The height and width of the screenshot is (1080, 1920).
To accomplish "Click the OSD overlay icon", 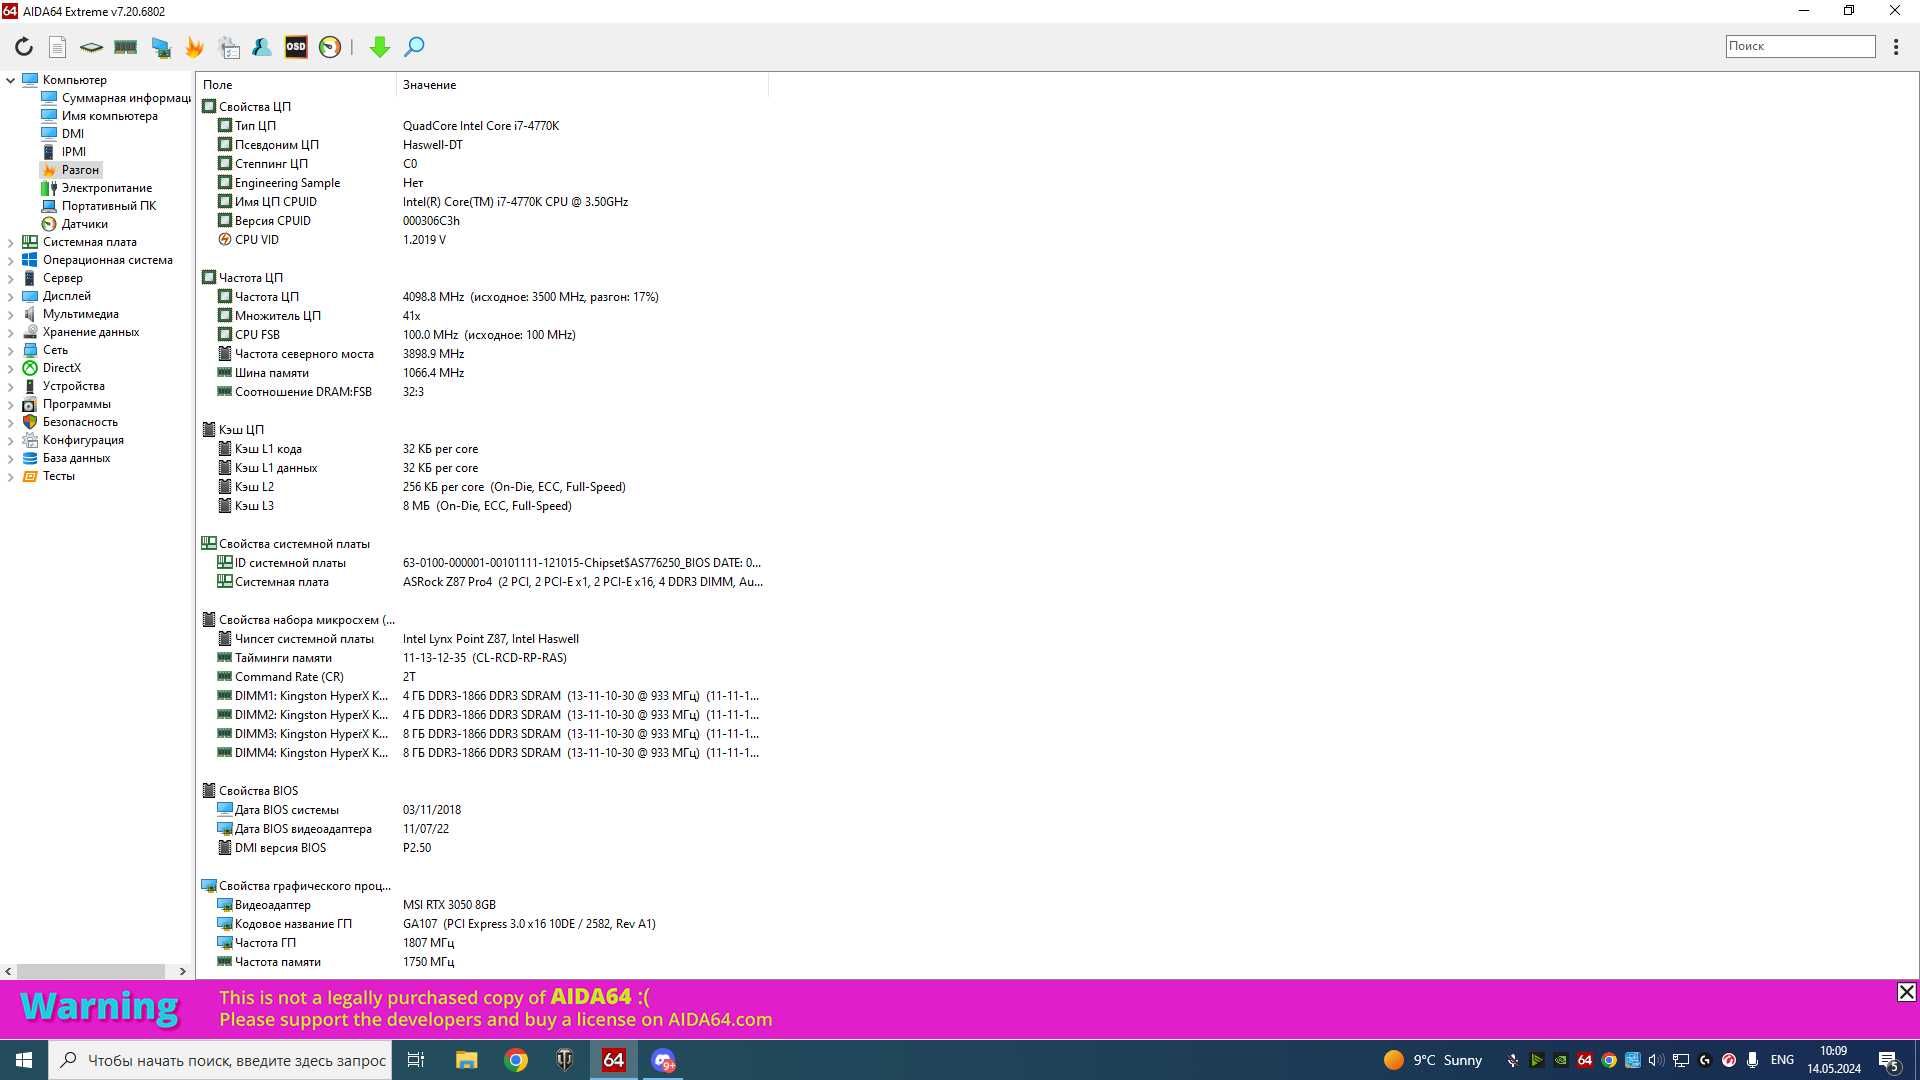I will click(295, 46).
